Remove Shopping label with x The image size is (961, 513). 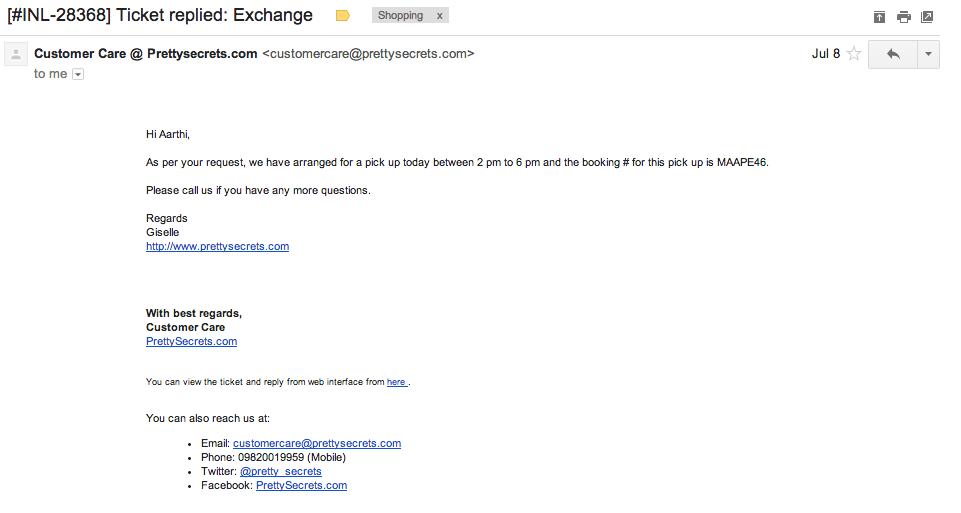[439, 16]
